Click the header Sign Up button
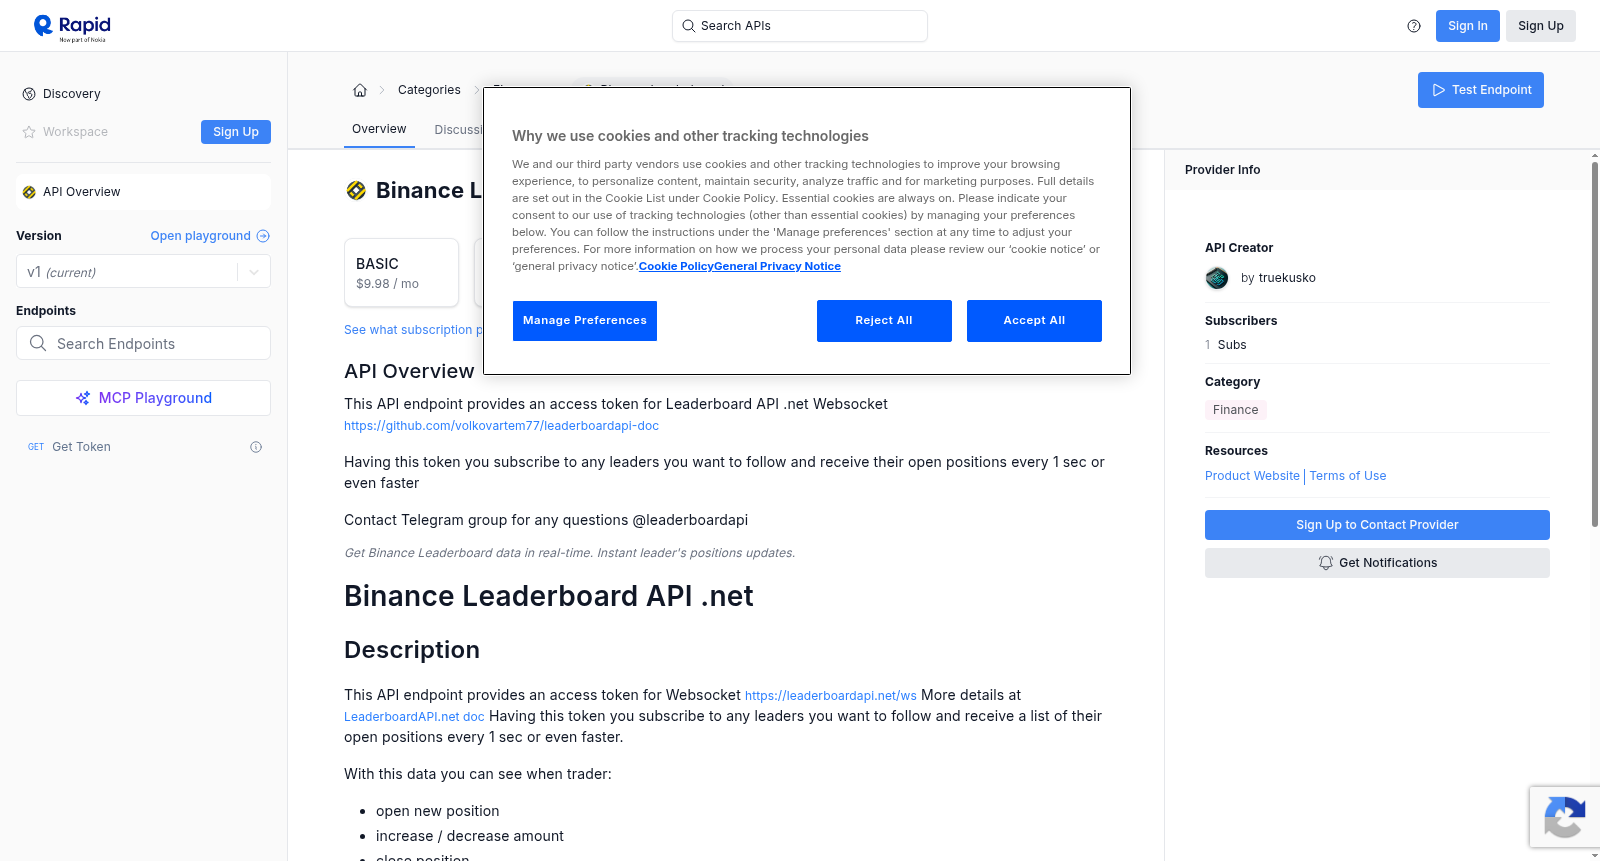 click(1540, 26)
